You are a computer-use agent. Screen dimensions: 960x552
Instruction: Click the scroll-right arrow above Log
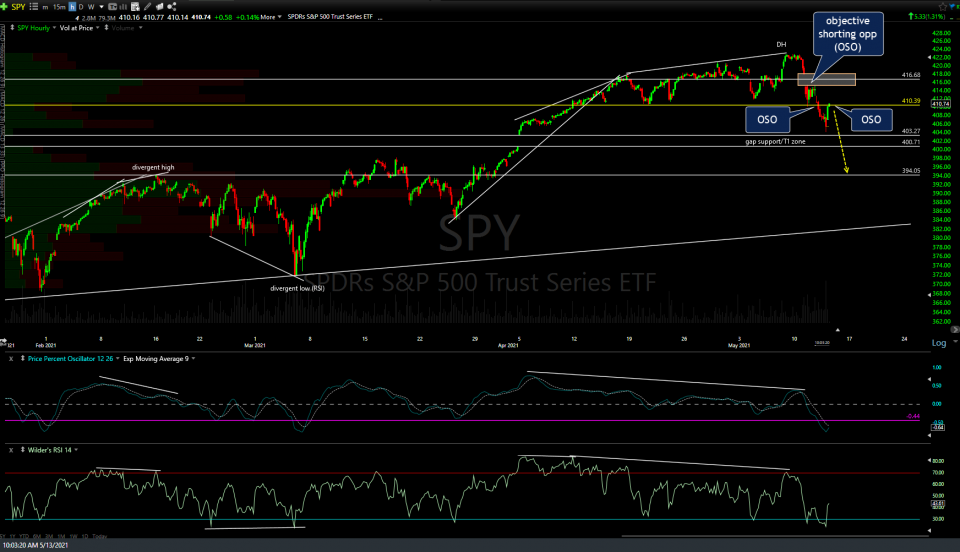tap(954, 330)
